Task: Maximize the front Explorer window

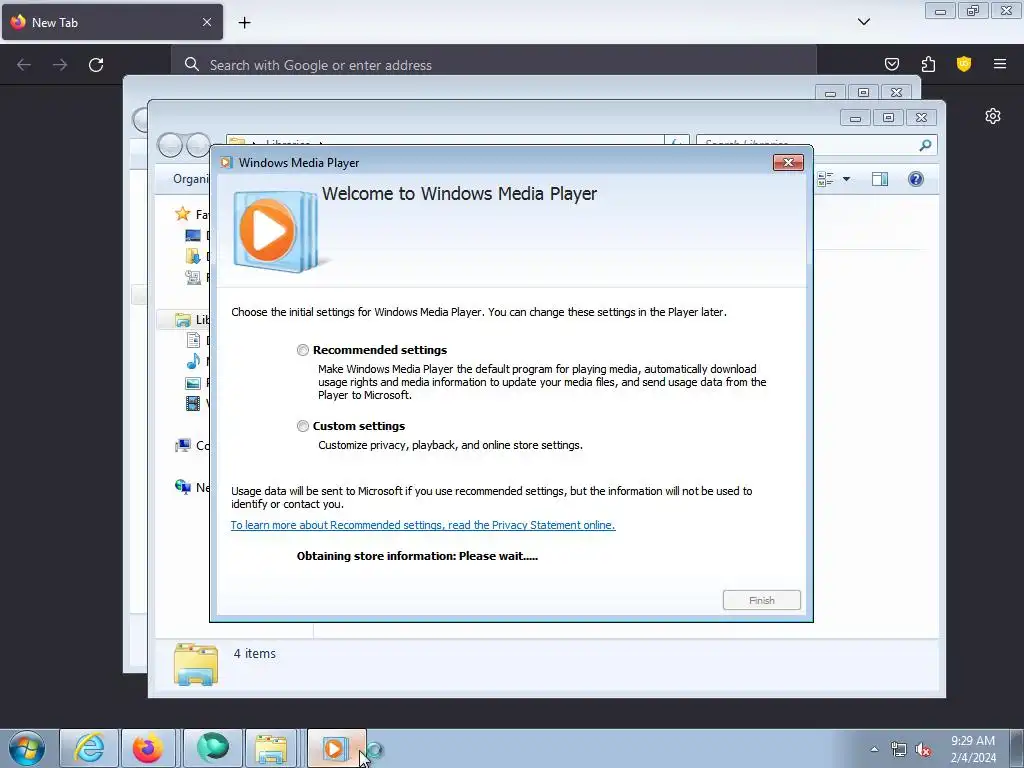Action: point(888,118)
